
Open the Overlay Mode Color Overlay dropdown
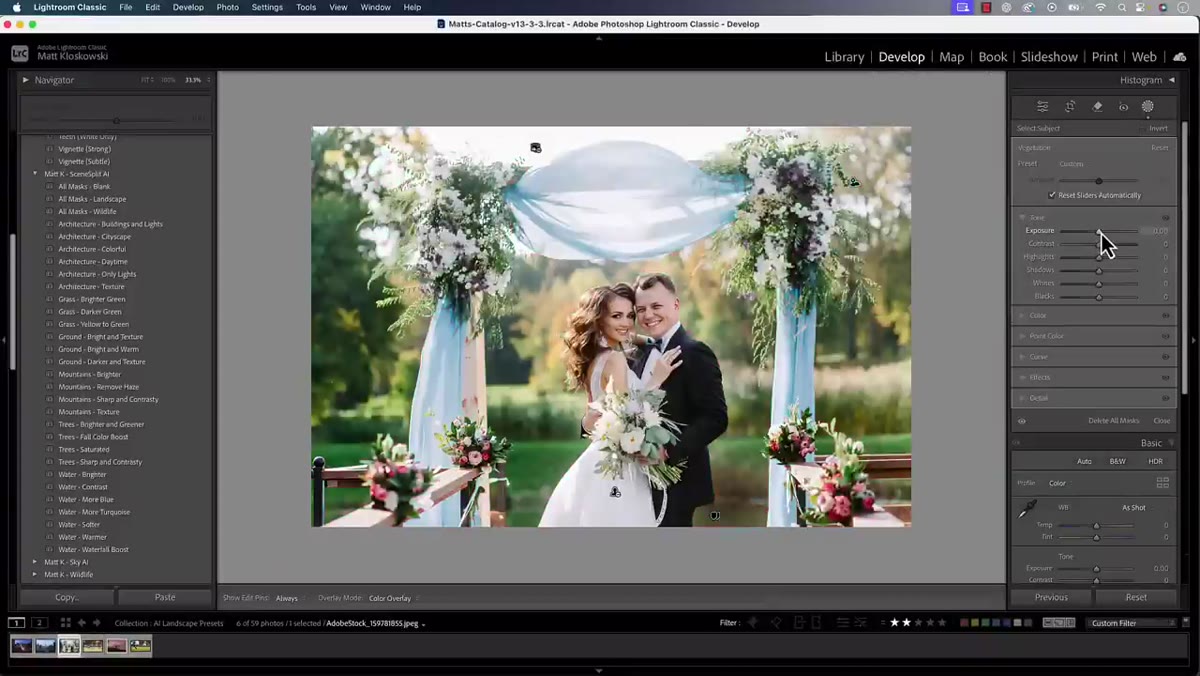(392, 598)
